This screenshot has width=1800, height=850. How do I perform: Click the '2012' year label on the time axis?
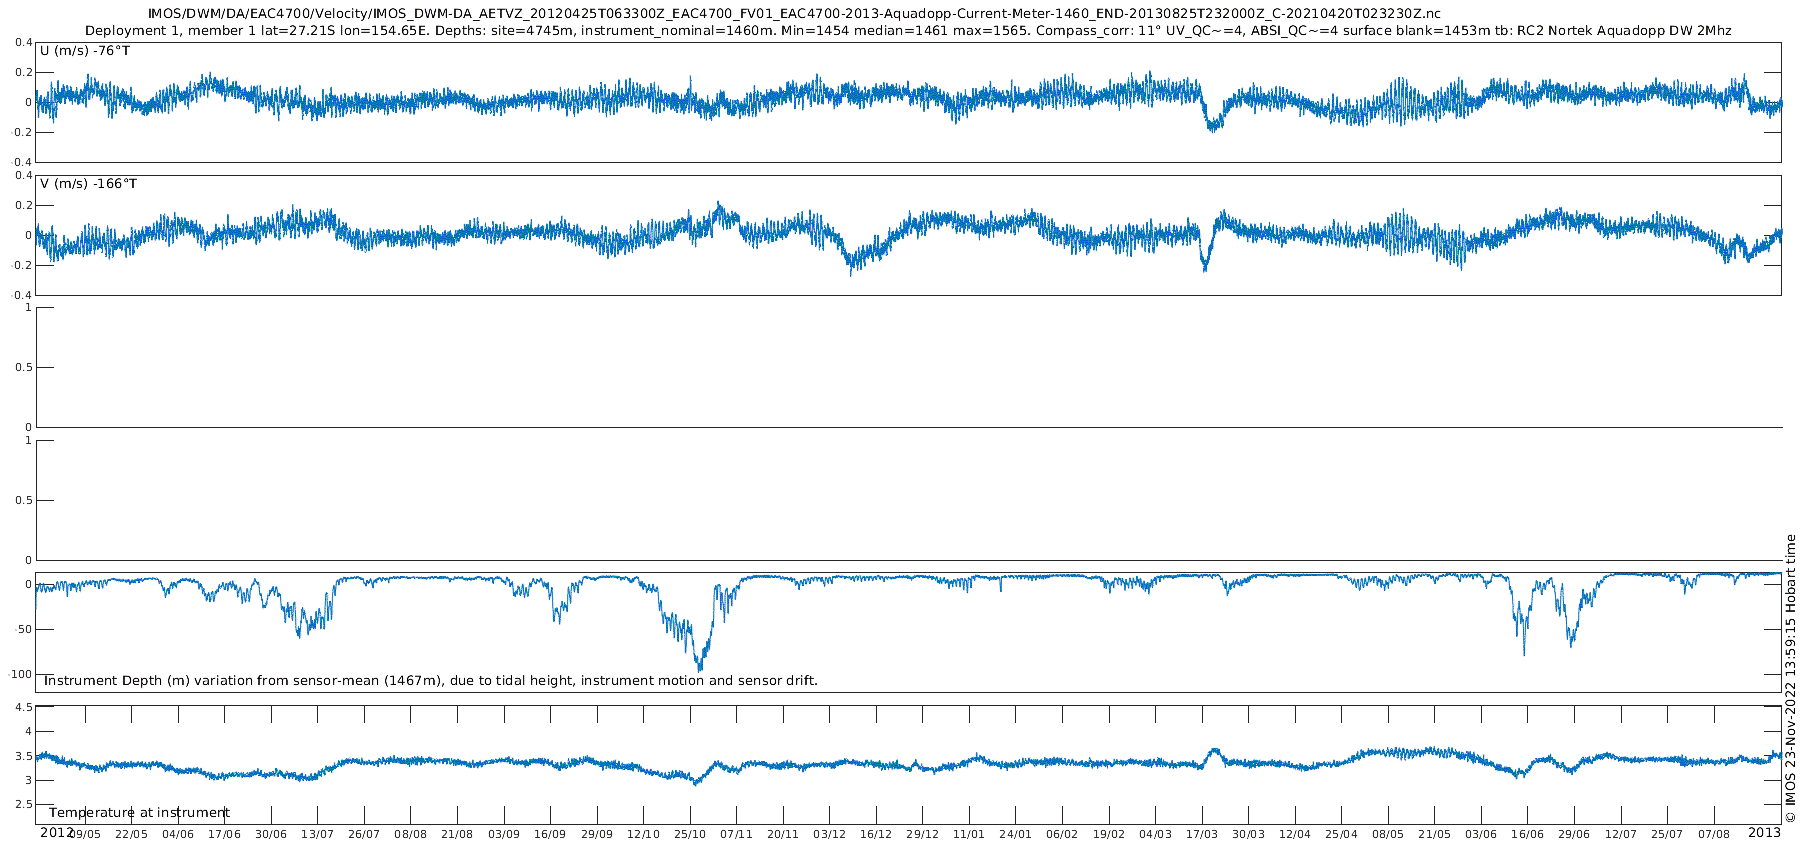coord(56,832)
